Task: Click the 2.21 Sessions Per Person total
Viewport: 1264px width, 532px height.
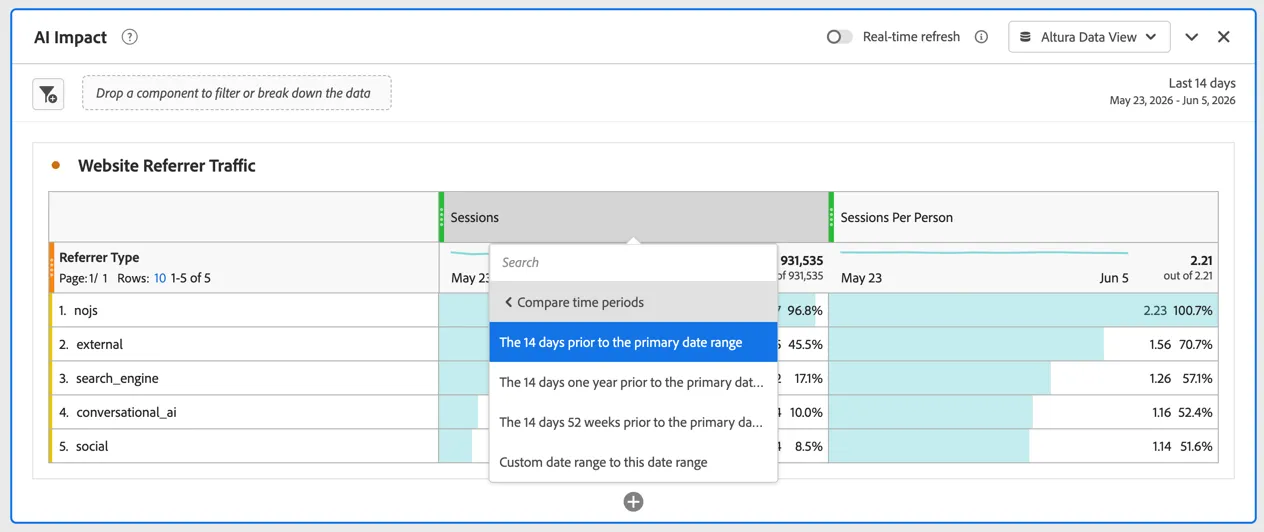Action: pos(1201,260)
